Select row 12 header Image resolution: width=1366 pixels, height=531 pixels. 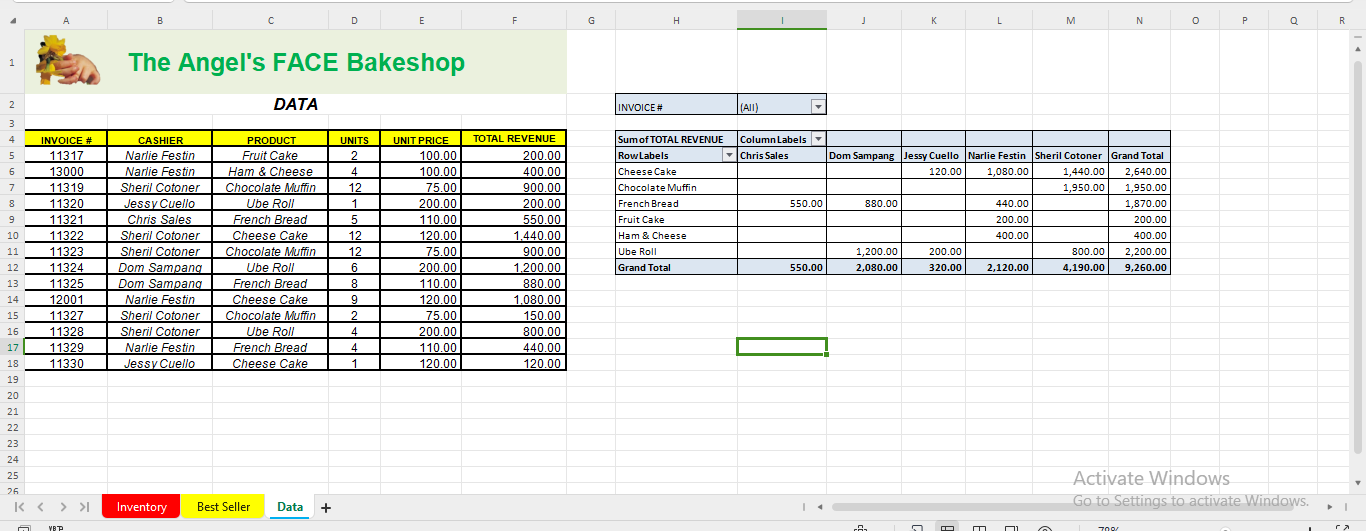(12, 267)
